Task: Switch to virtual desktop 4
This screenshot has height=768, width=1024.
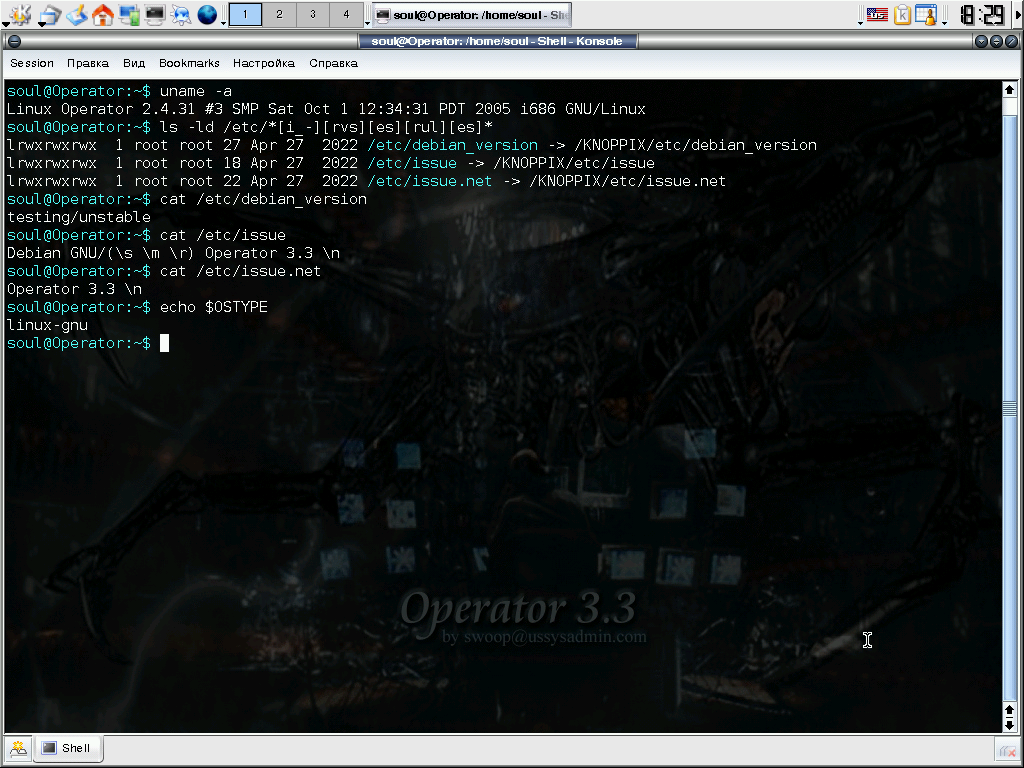Action: click(x=346, y=14)
